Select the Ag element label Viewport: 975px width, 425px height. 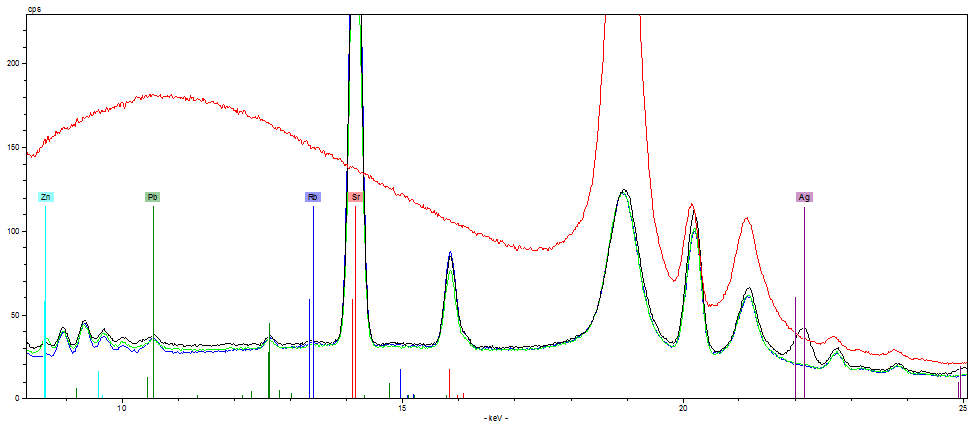point(804,197)
